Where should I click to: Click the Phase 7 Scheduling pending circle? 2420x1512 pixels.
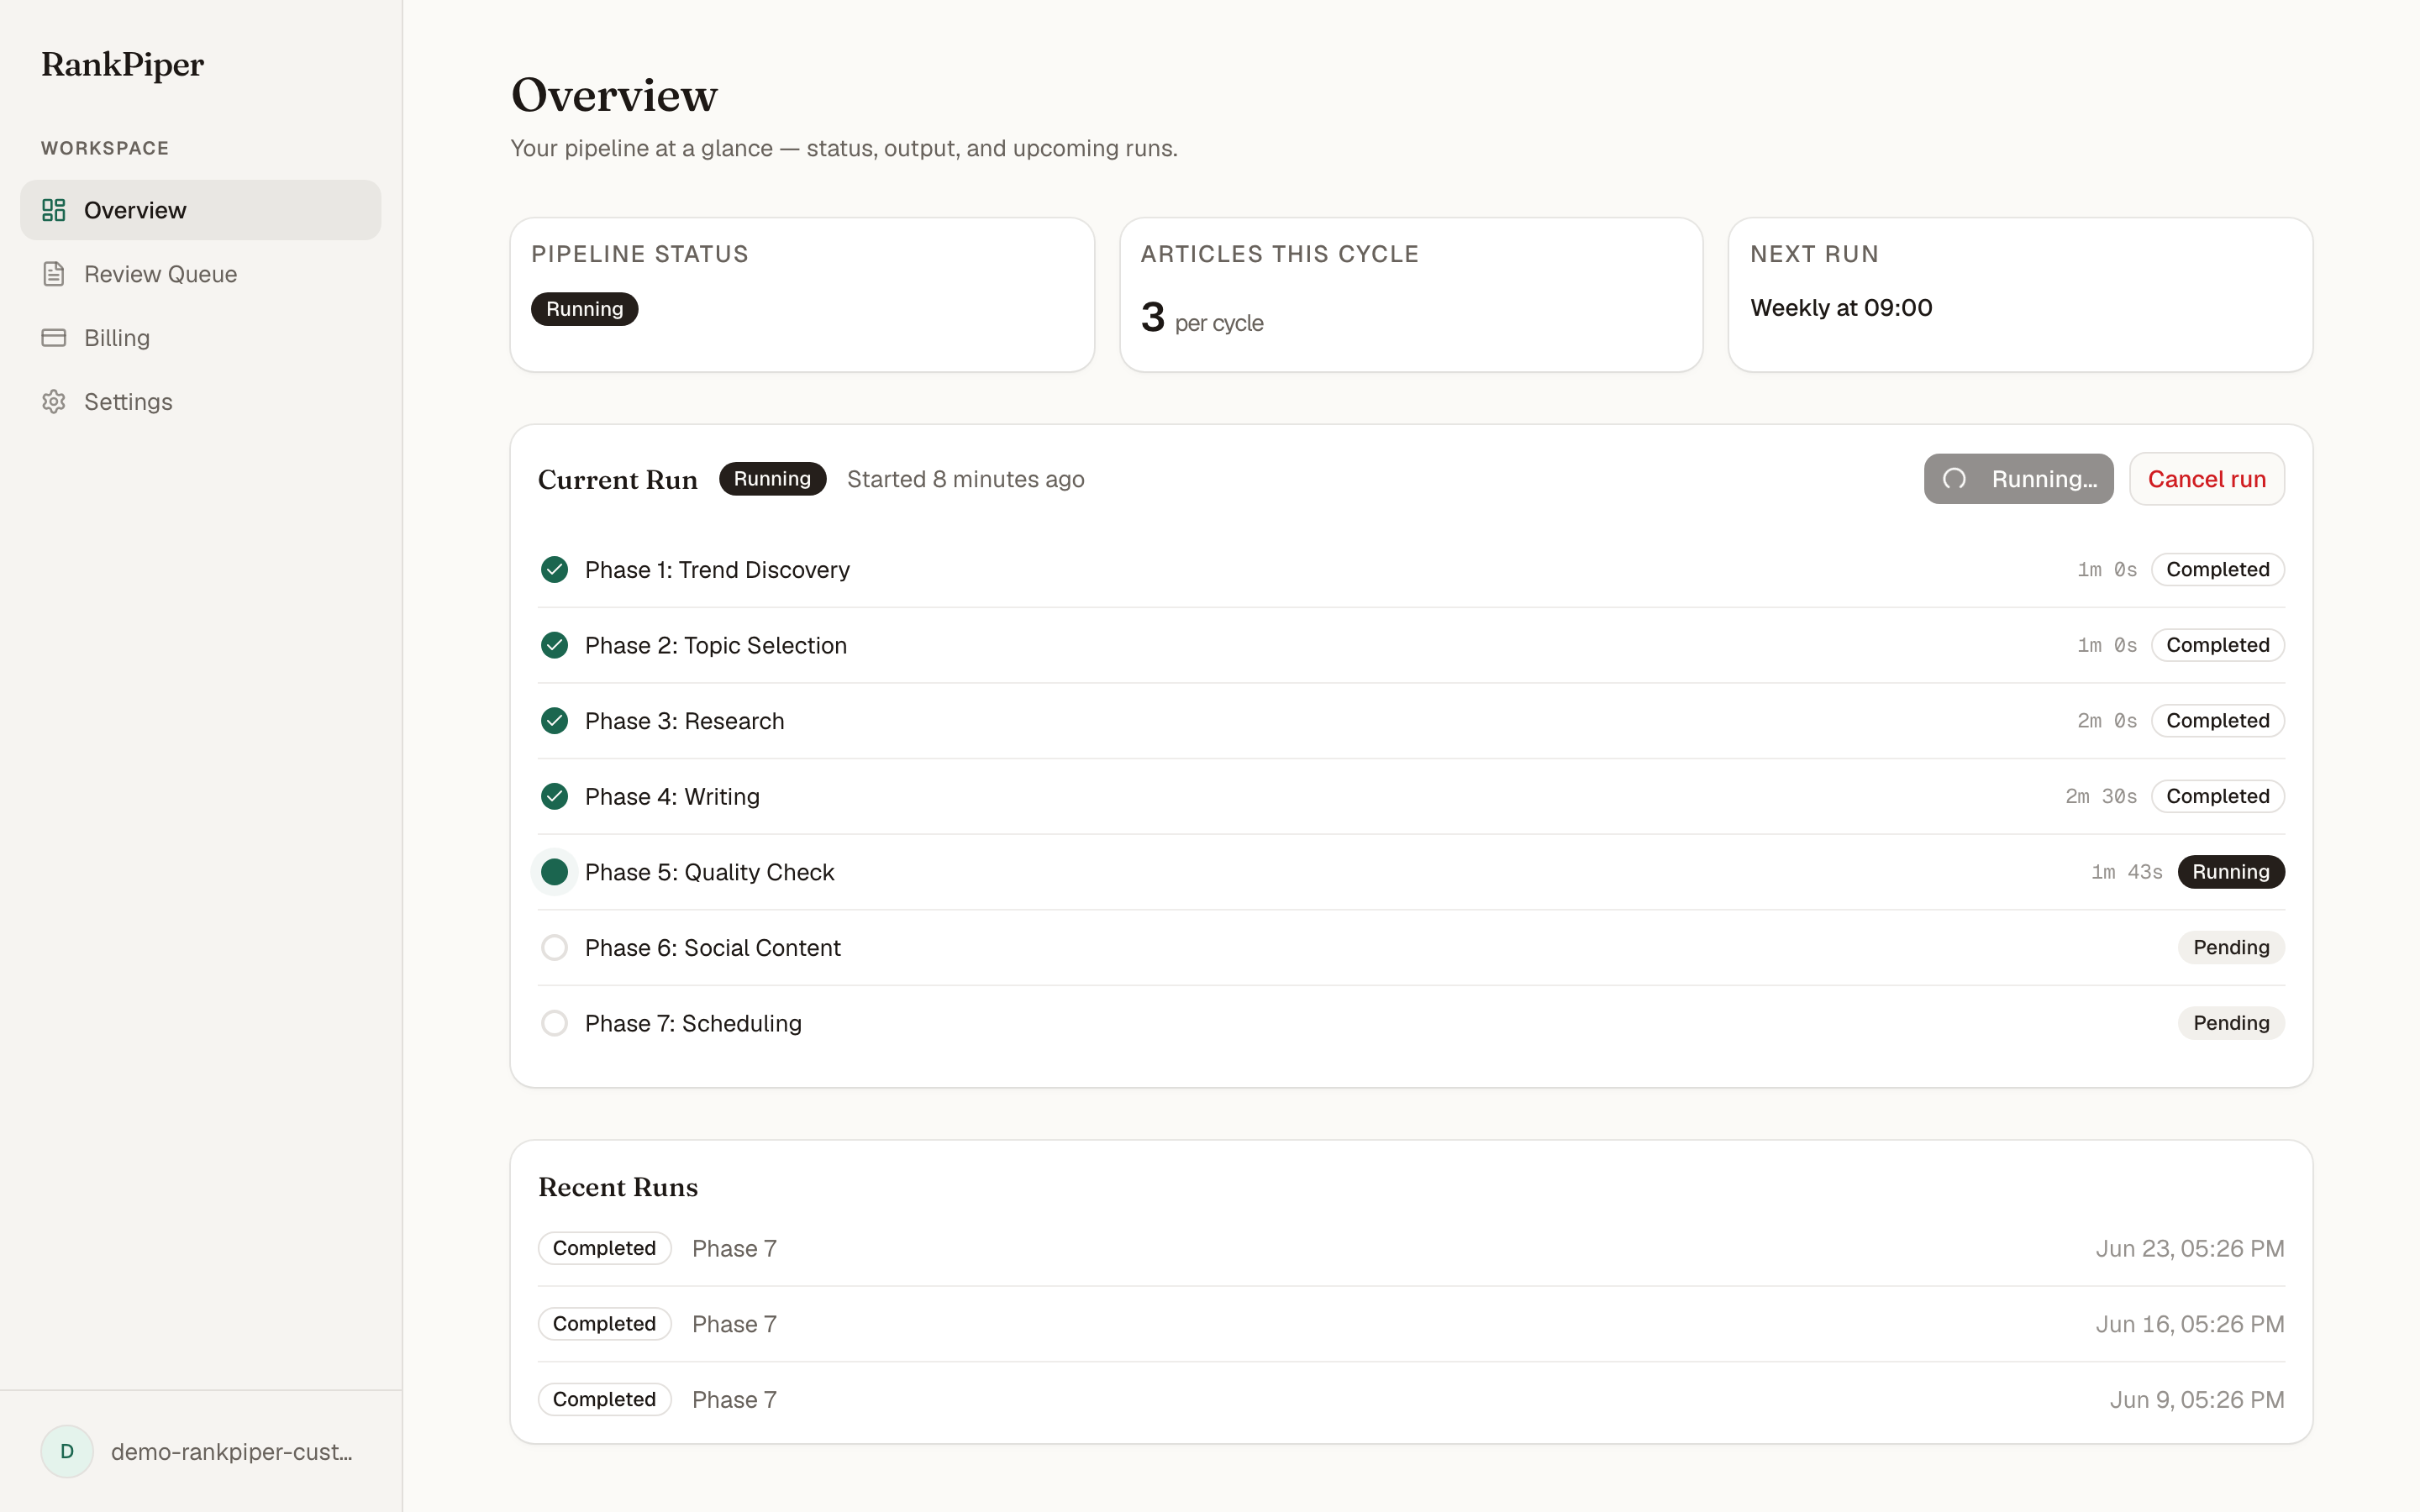point(554,1023)
